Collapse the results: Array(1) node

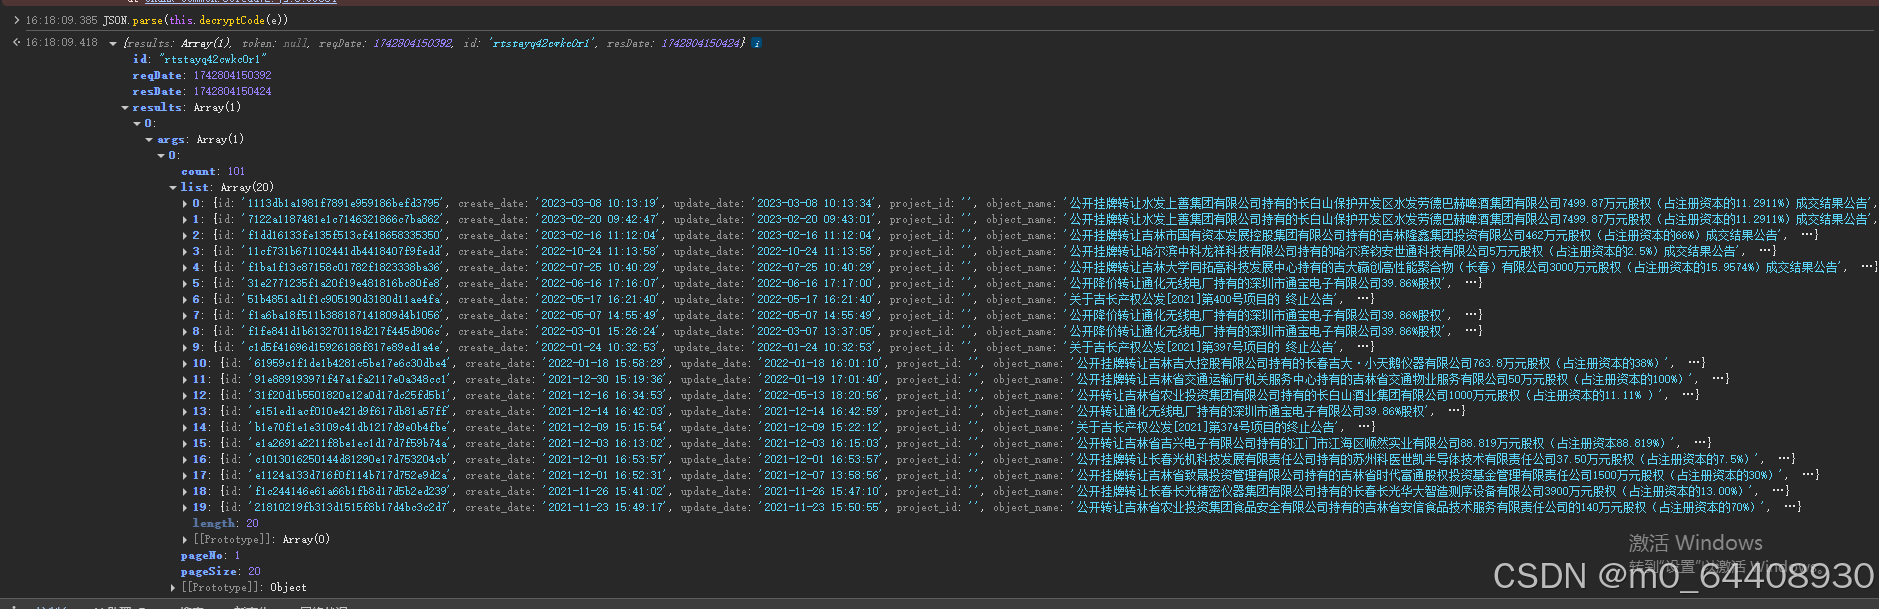click(x=125, y=108)
